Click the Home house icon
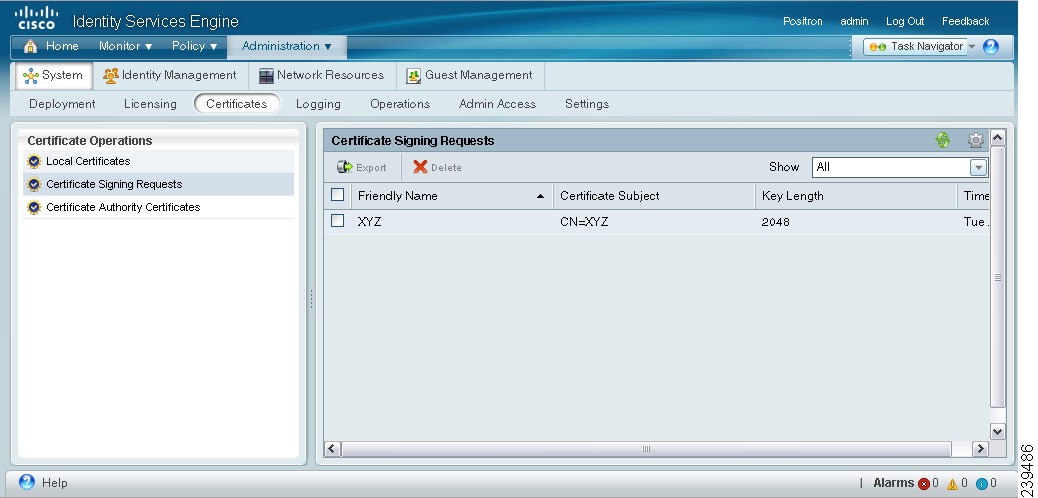The image size is (1038, 498). (x=30, y=46)
